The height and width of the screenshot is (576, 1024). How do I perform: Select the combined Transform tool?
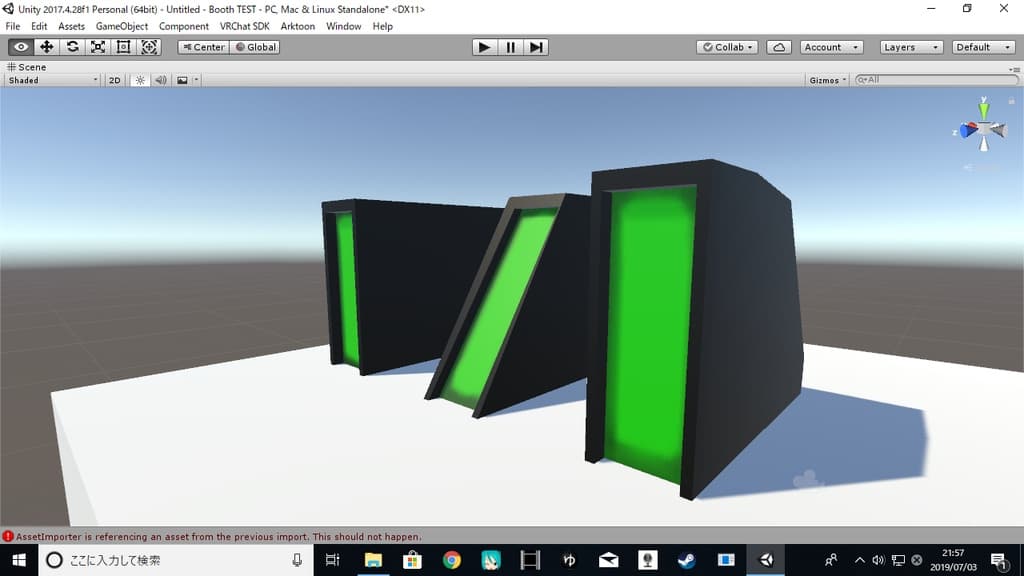150,47
